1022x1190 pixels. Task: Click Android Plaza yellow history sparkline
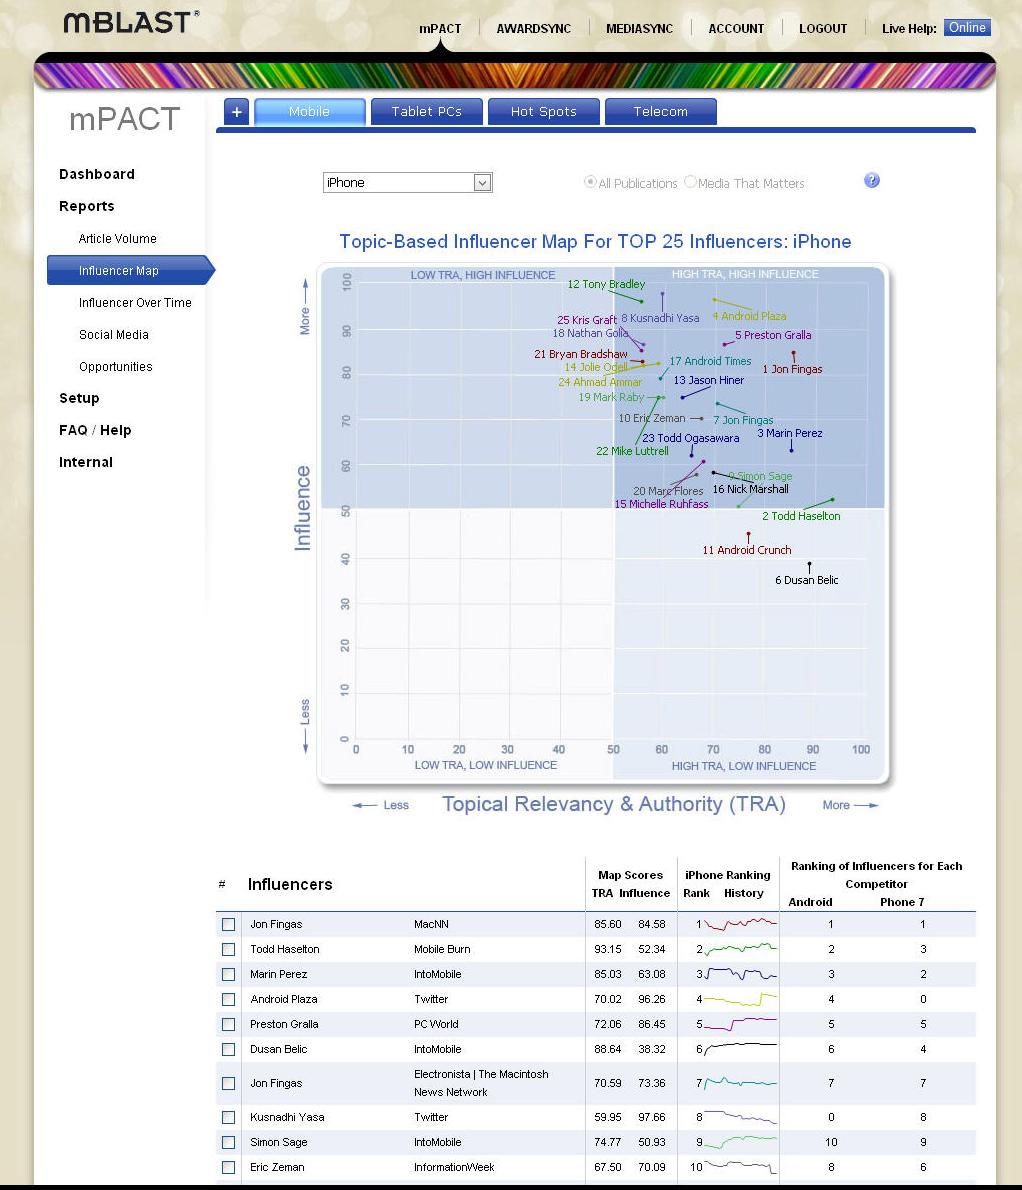pyautogui.click(x=741, y=999)
